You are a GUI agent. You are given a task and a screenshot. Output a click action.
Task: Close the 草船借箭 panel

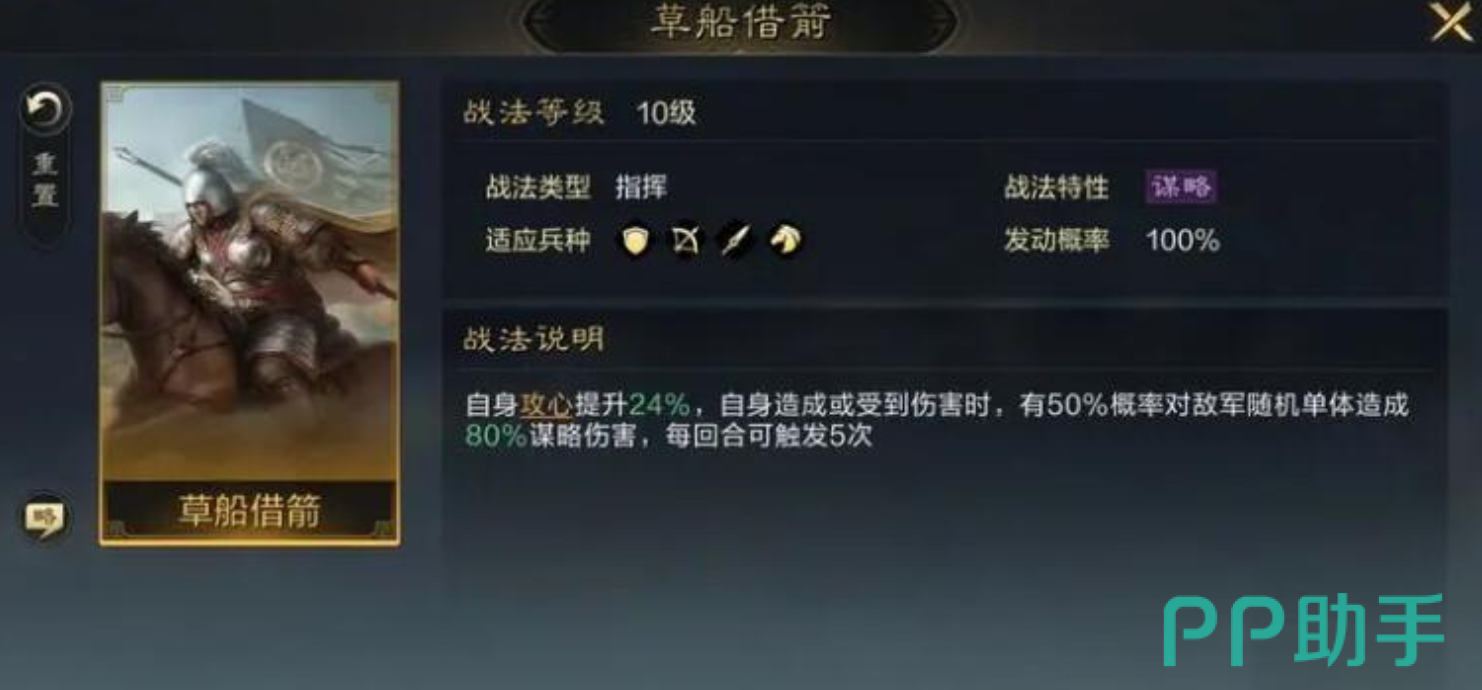(x=1451, y=22)
